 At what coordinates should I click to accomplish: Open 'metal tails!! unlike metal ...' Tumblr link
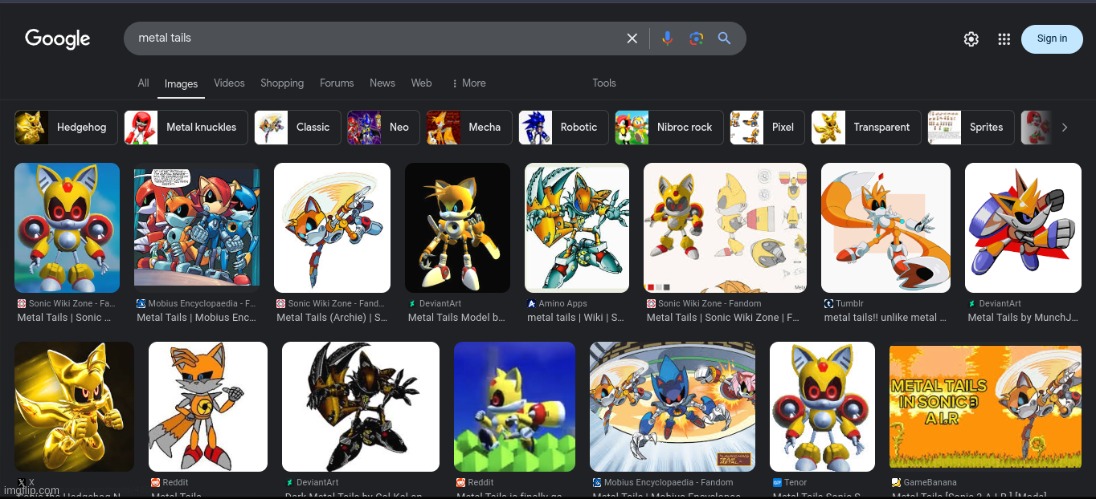tap(885, 318)
